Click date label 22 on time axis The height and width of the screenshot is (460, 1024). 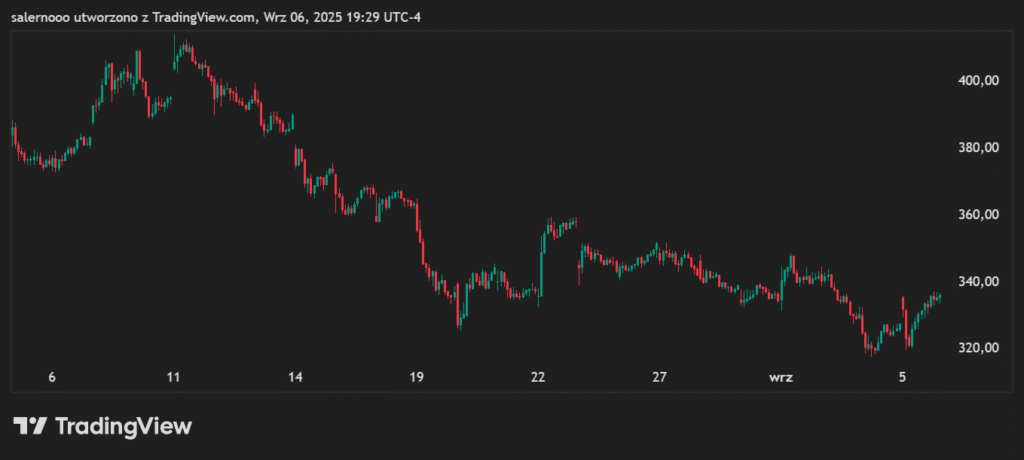[x=538, y=377]
